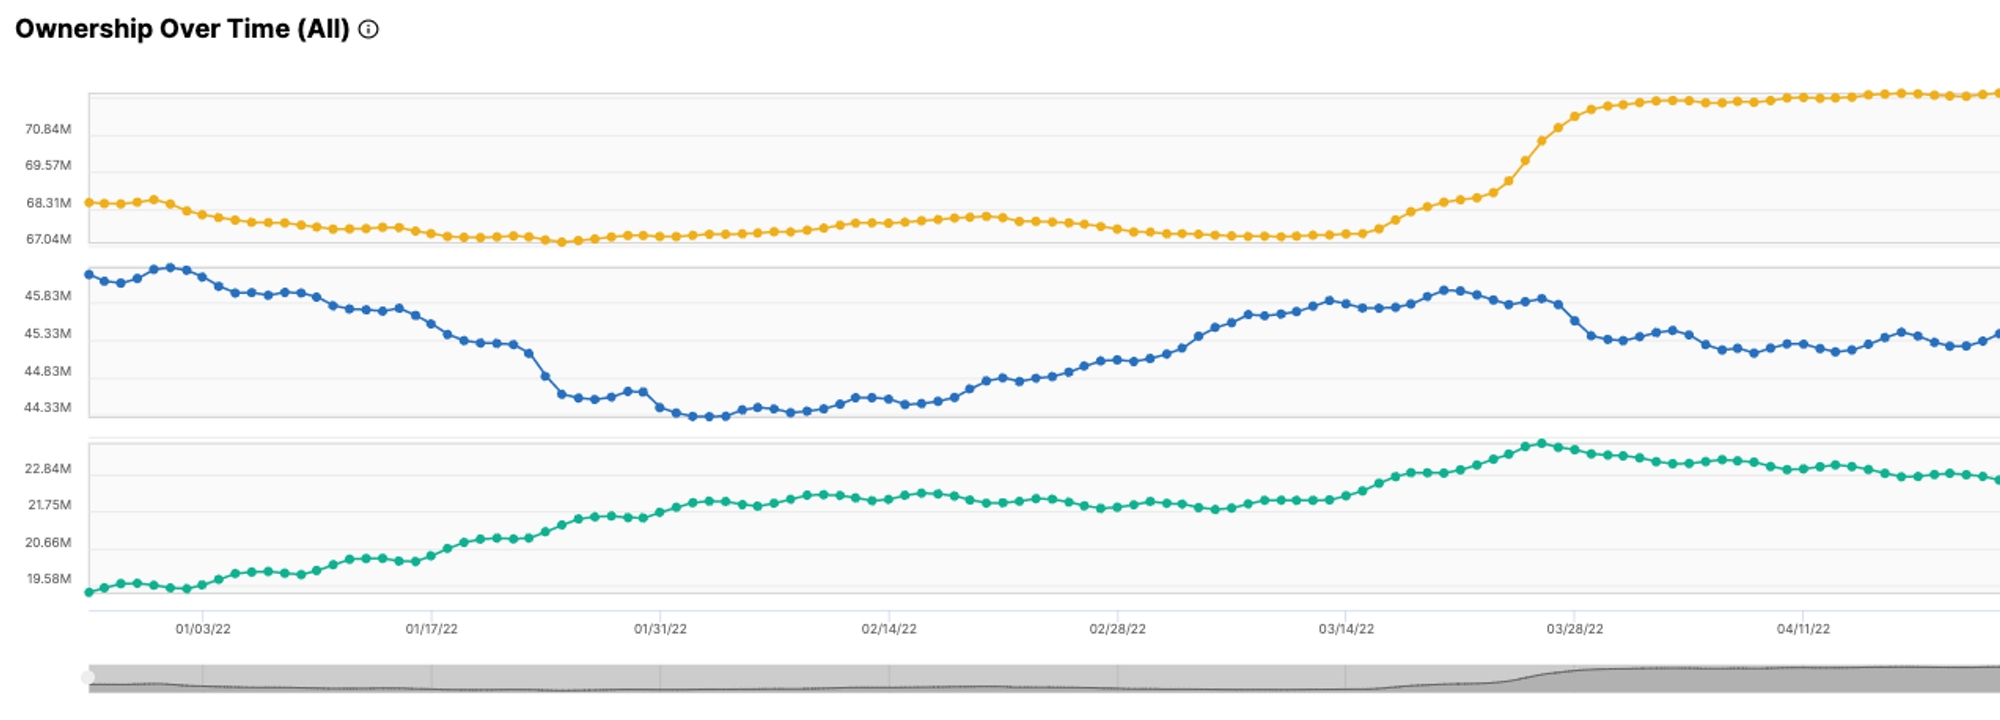2000x720 pixels.
Task: Click the info icon beside the chart title
Action: 369,30
